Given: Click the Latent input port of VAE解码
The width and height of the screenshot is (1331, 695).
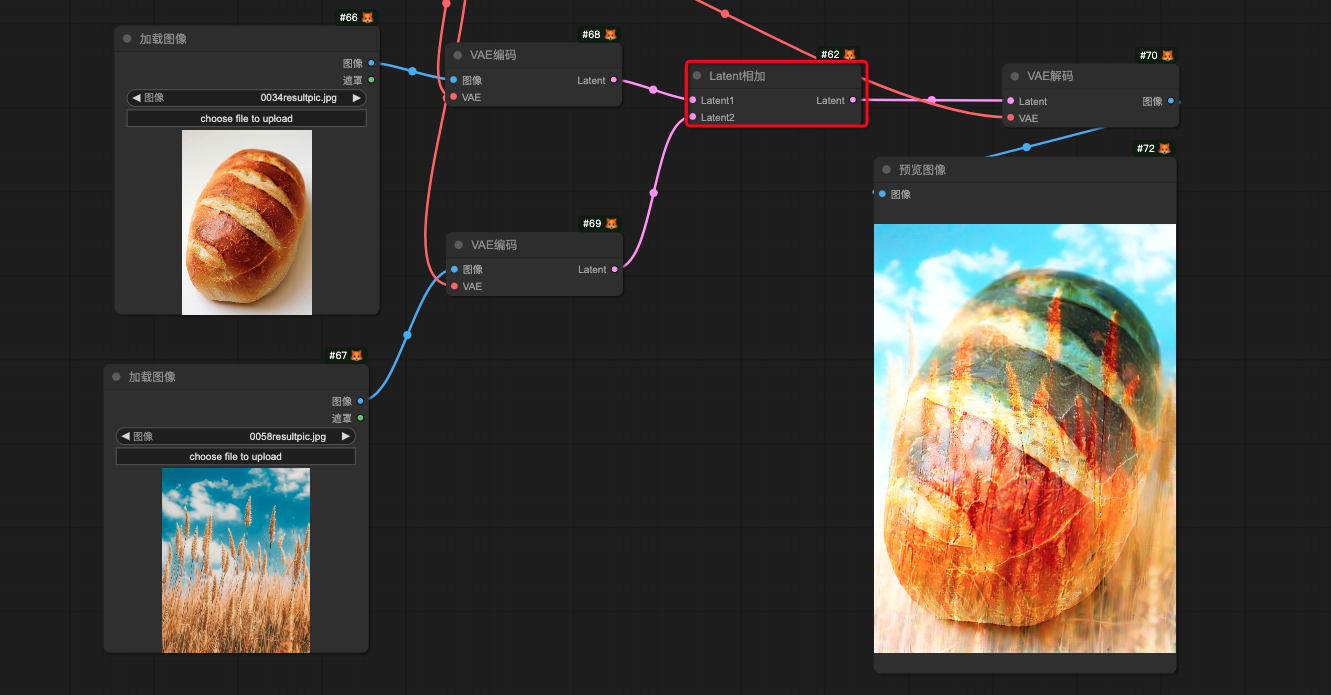Looking at the screenshot, I should point(1010,101).
